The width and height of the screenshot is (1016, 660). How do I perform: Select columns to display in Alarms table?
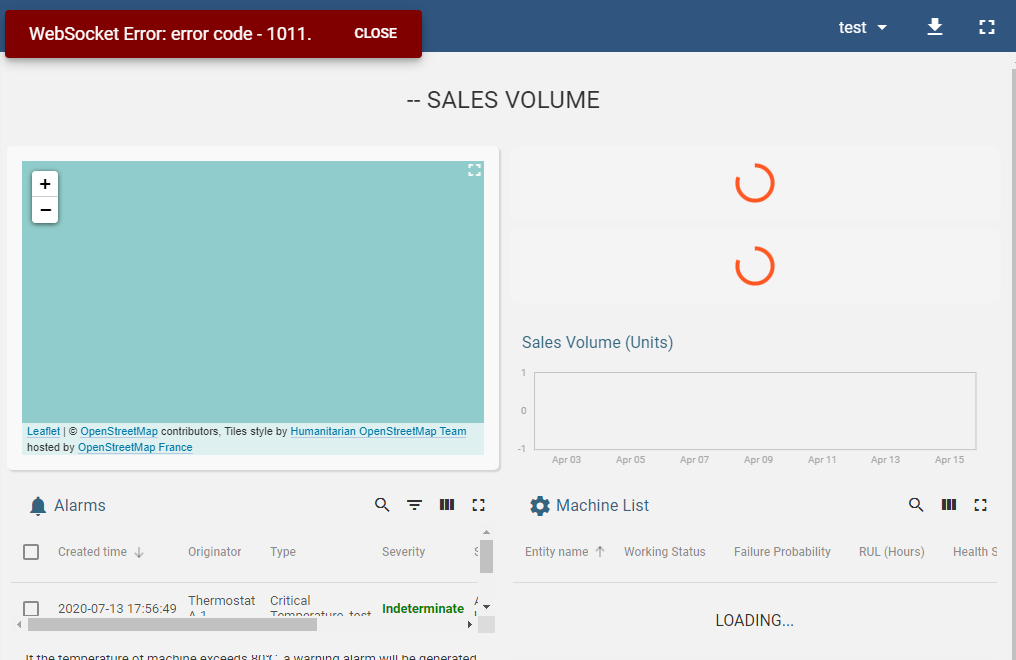[446, 505]
